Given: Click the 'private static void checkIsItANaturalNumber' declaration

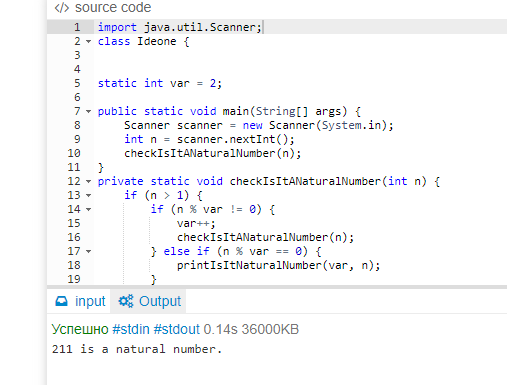Looking at the screenshot, I should coord(269,182).
